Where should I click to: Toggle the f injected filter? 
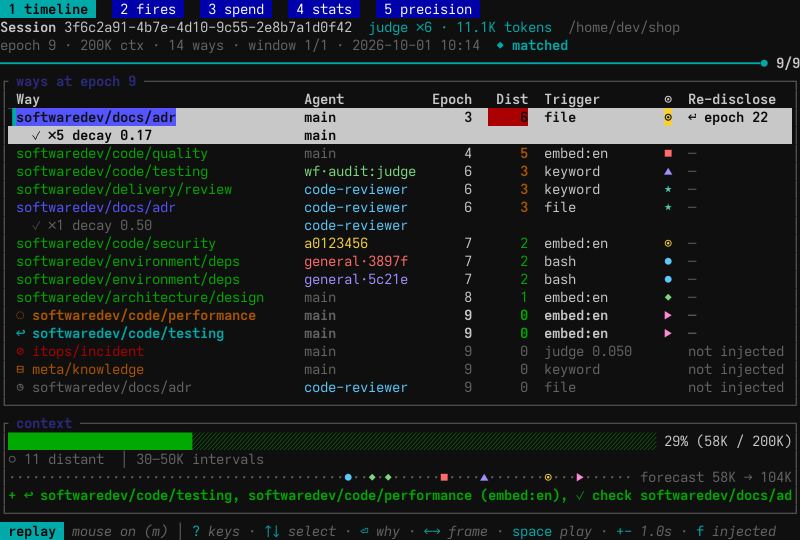pos(736,531)
